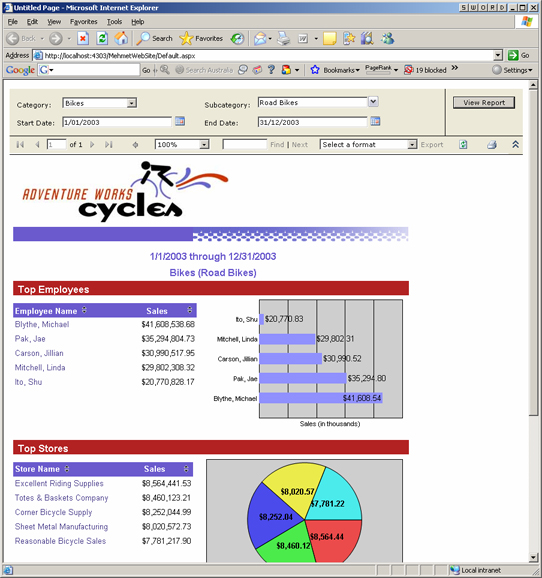Viewport: 542px width, 578px height.
Task: Click the report refresh icon
Action: pos(463,144)
